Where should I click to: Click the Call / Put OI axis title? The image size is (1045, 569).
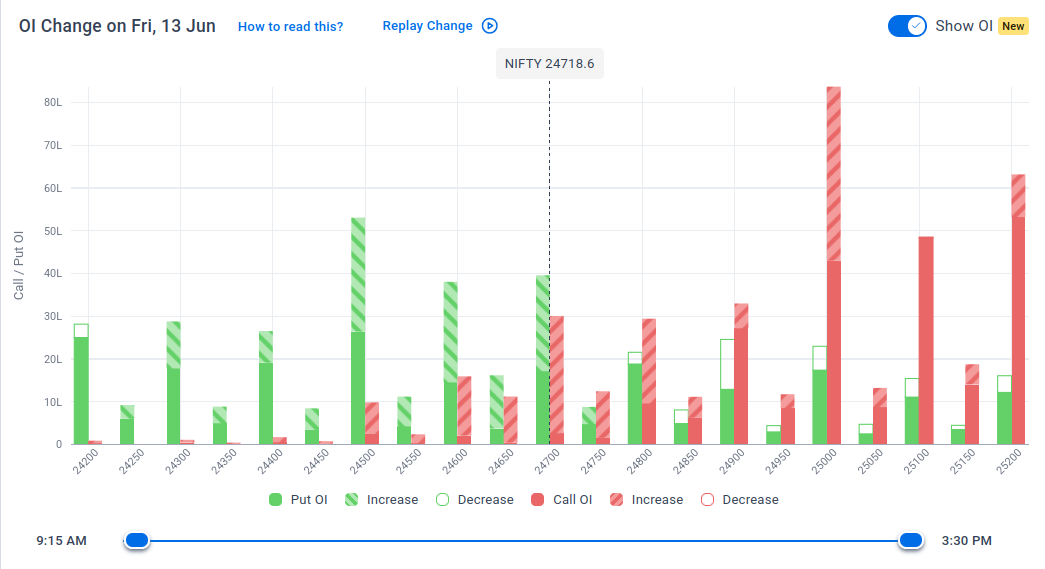(18, 265)
